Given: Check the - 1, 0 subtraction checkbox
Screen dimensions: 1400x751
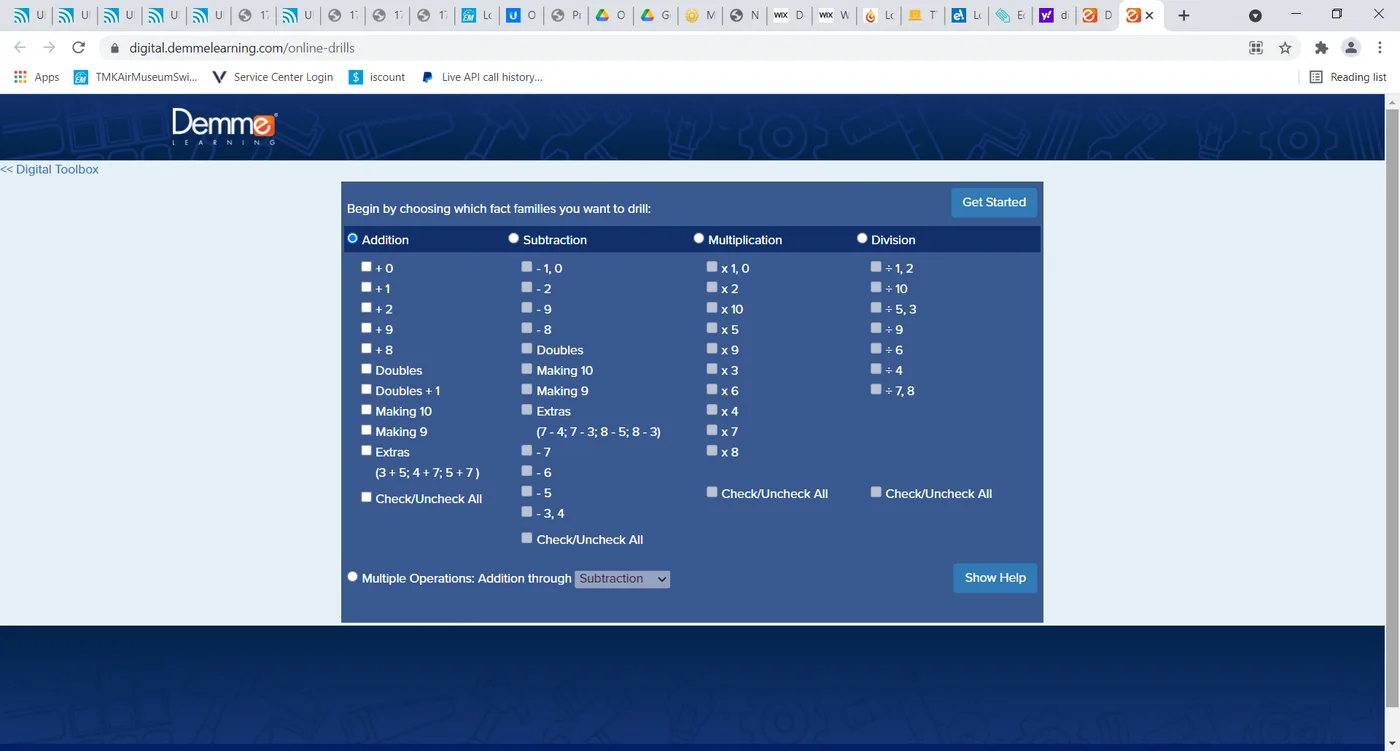Looking at the screenshot, I should point(527,267).
